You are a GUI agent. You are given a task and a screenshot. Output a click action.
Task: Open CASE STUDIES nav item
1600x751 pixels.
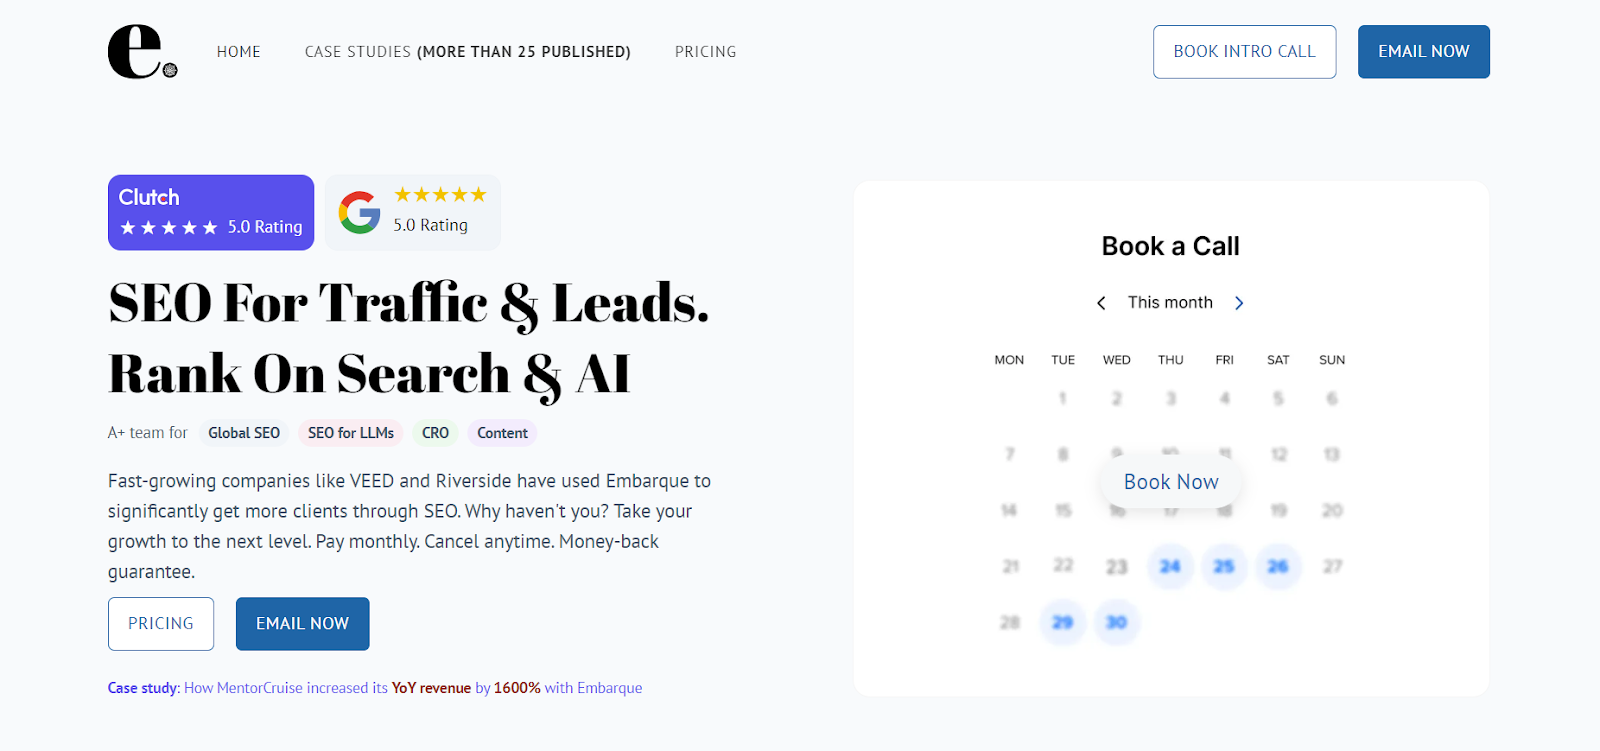(467, 52)
